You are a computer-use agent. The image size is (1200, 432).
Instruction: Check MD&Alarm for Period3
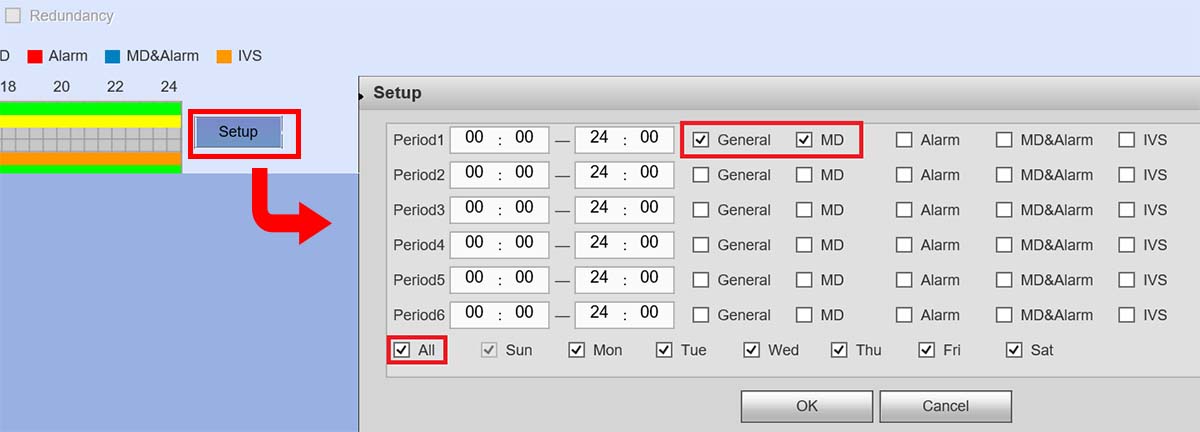(1004, 210)
